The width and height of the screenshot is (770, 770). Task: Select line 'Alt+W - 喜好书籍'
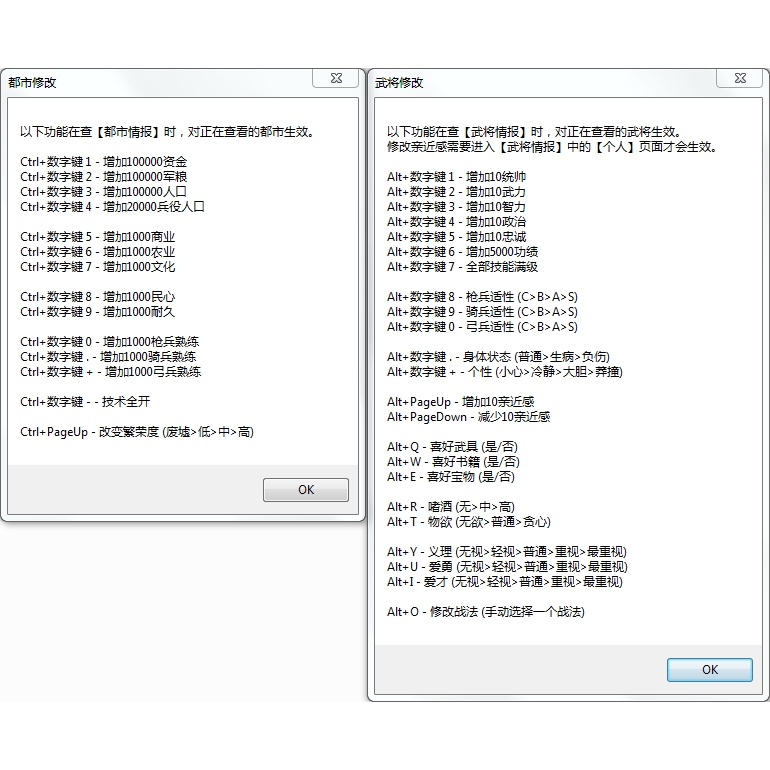coord(453,462)
